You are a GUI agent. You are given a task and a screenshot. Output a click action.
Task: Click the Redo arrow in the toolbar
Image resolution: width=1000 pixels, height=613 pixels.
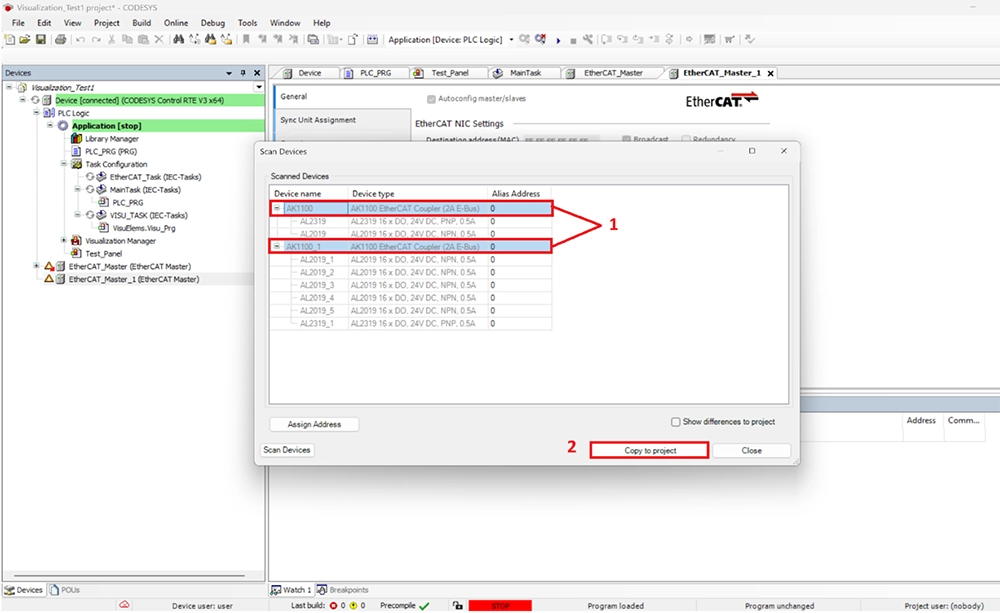[96, 40]
